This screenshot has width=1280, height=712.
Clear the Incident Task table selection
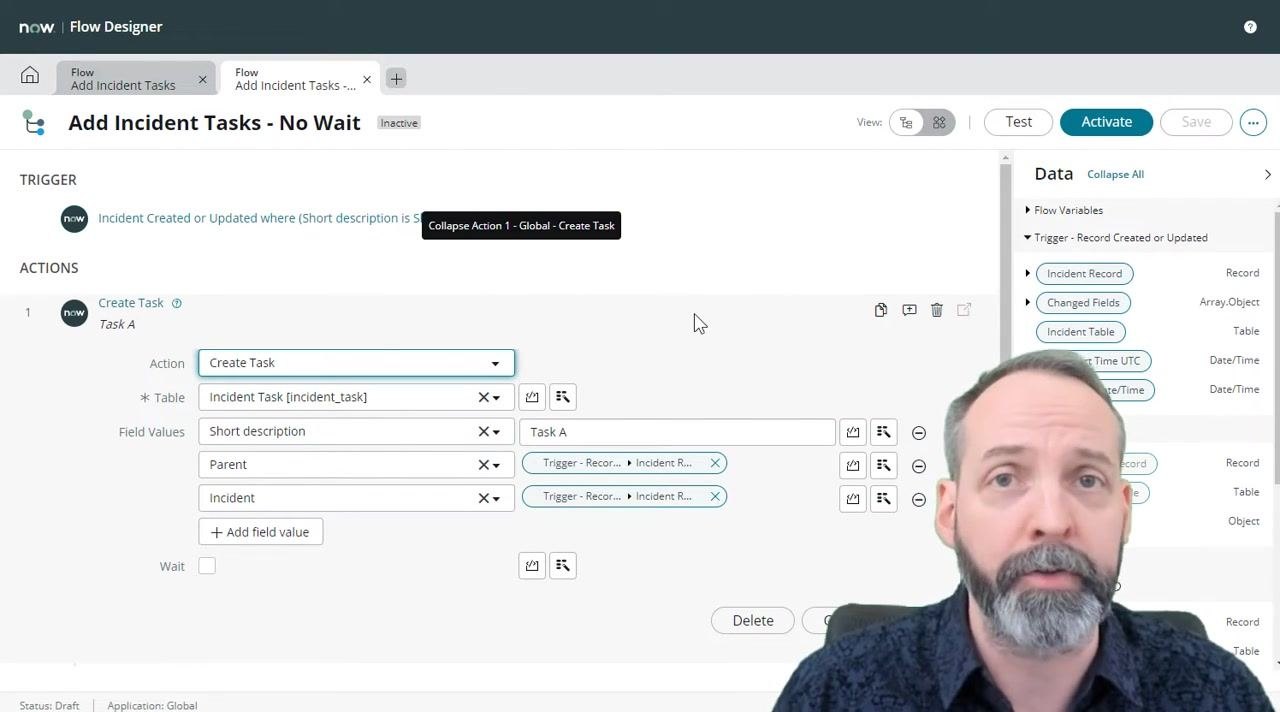pyautogui.click(x=483, y=397)
